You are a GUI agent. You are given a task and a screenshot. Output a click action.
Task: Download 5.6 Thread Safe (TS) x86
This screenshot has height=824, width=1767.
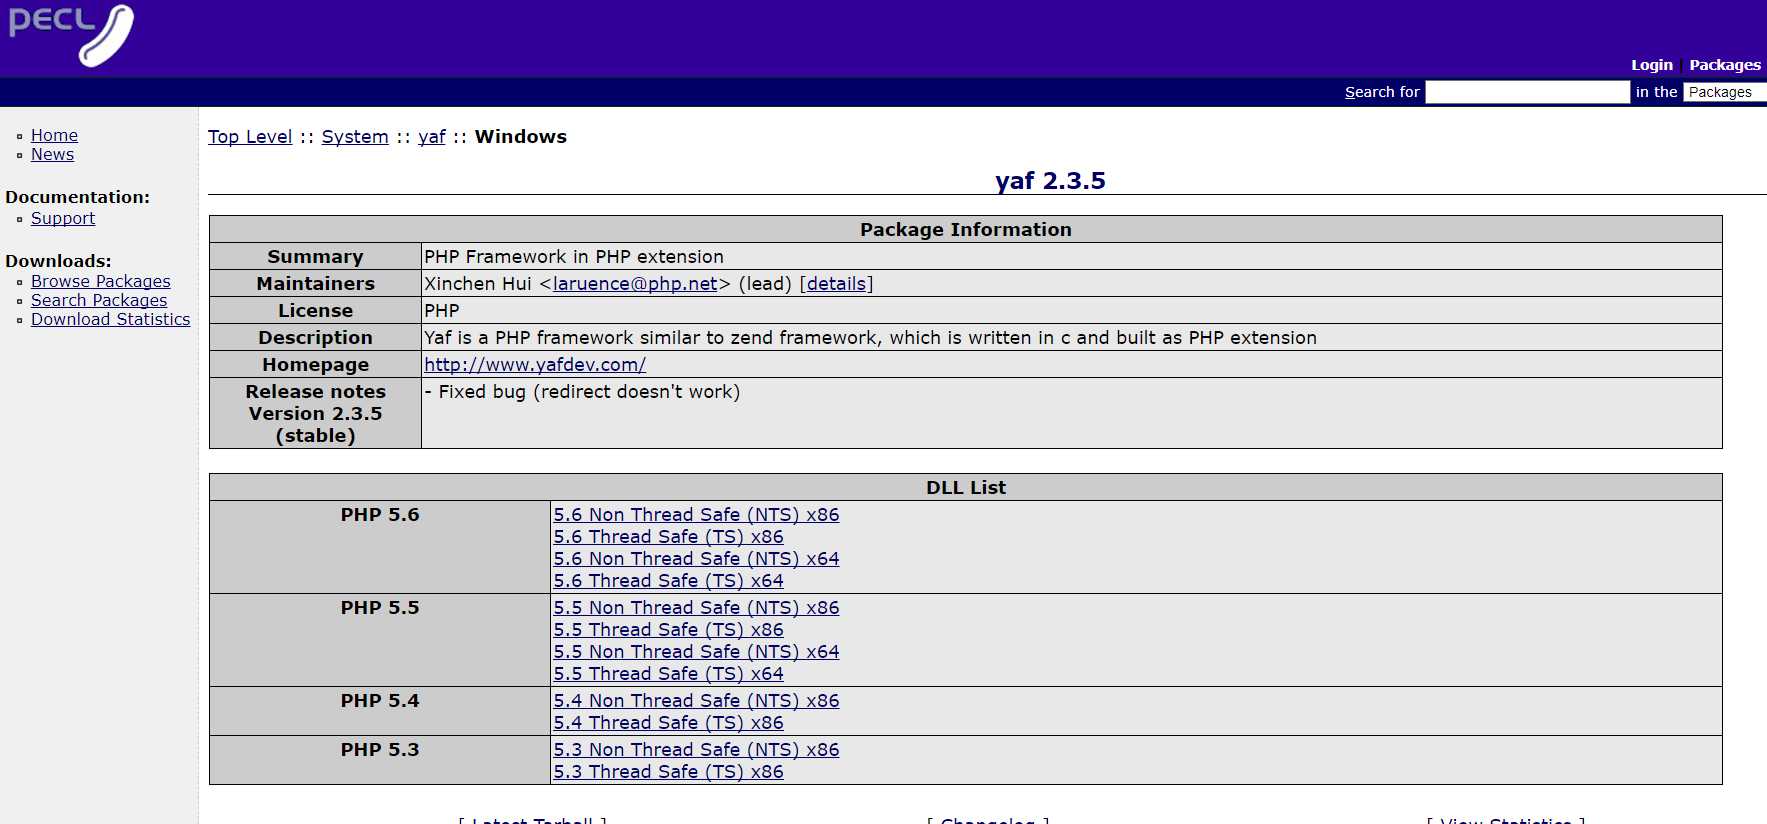coord(668,537)
